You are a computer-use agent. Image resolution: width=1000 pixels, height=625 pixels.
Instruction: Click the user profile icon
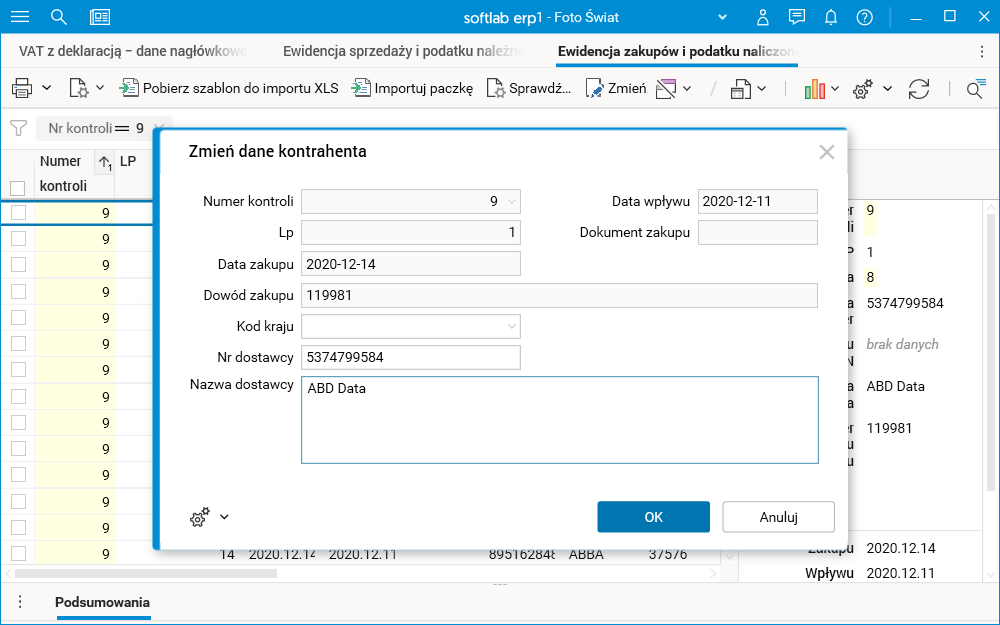point(763,17)
